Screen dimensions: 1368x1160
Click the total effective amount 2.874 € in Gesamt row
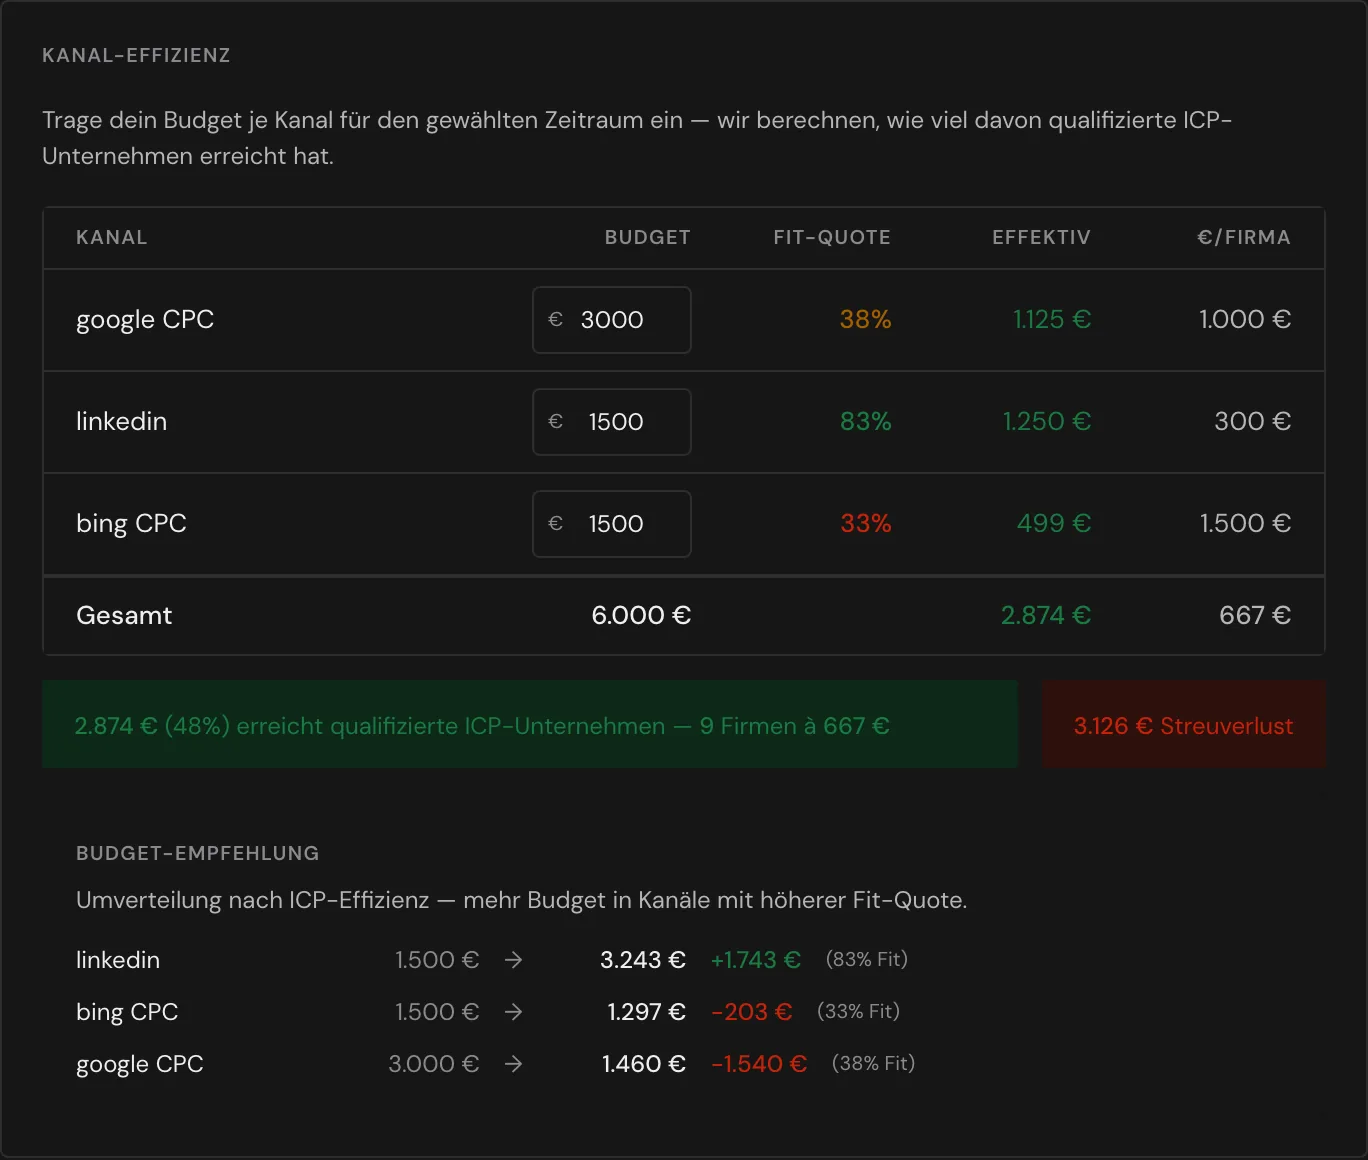[x=1046, y=616]
